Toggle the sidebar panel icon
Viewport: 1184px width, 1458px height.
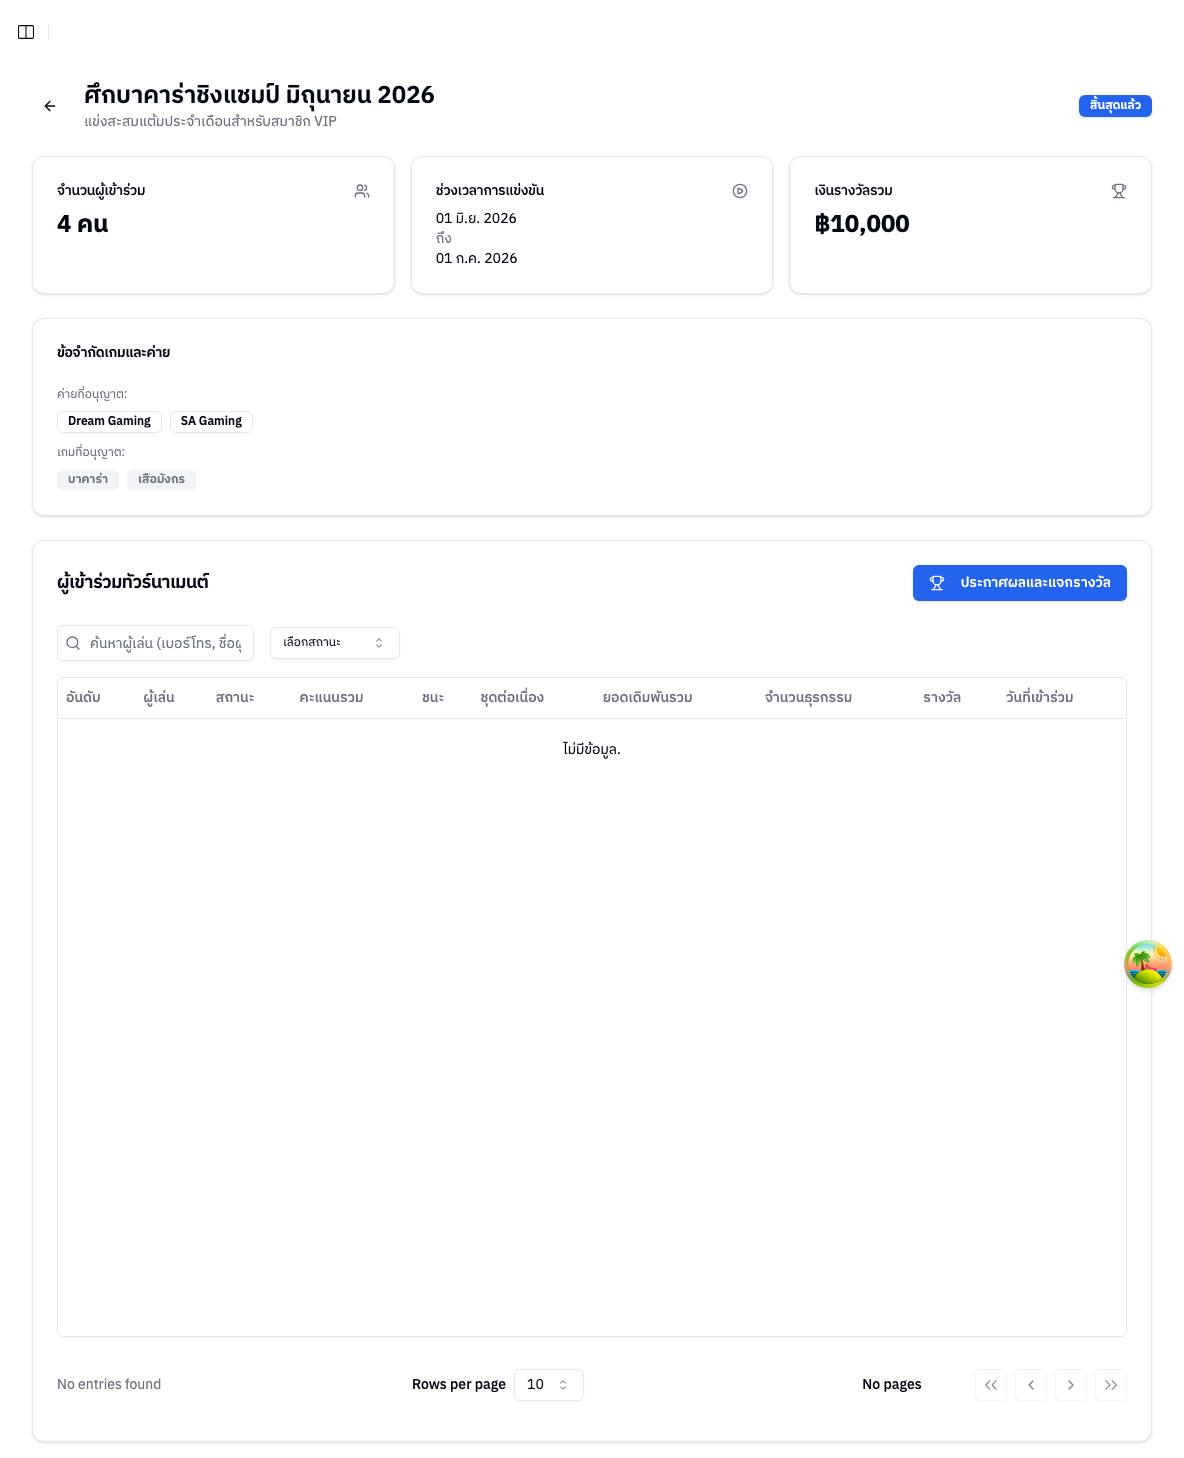[26, 32]
